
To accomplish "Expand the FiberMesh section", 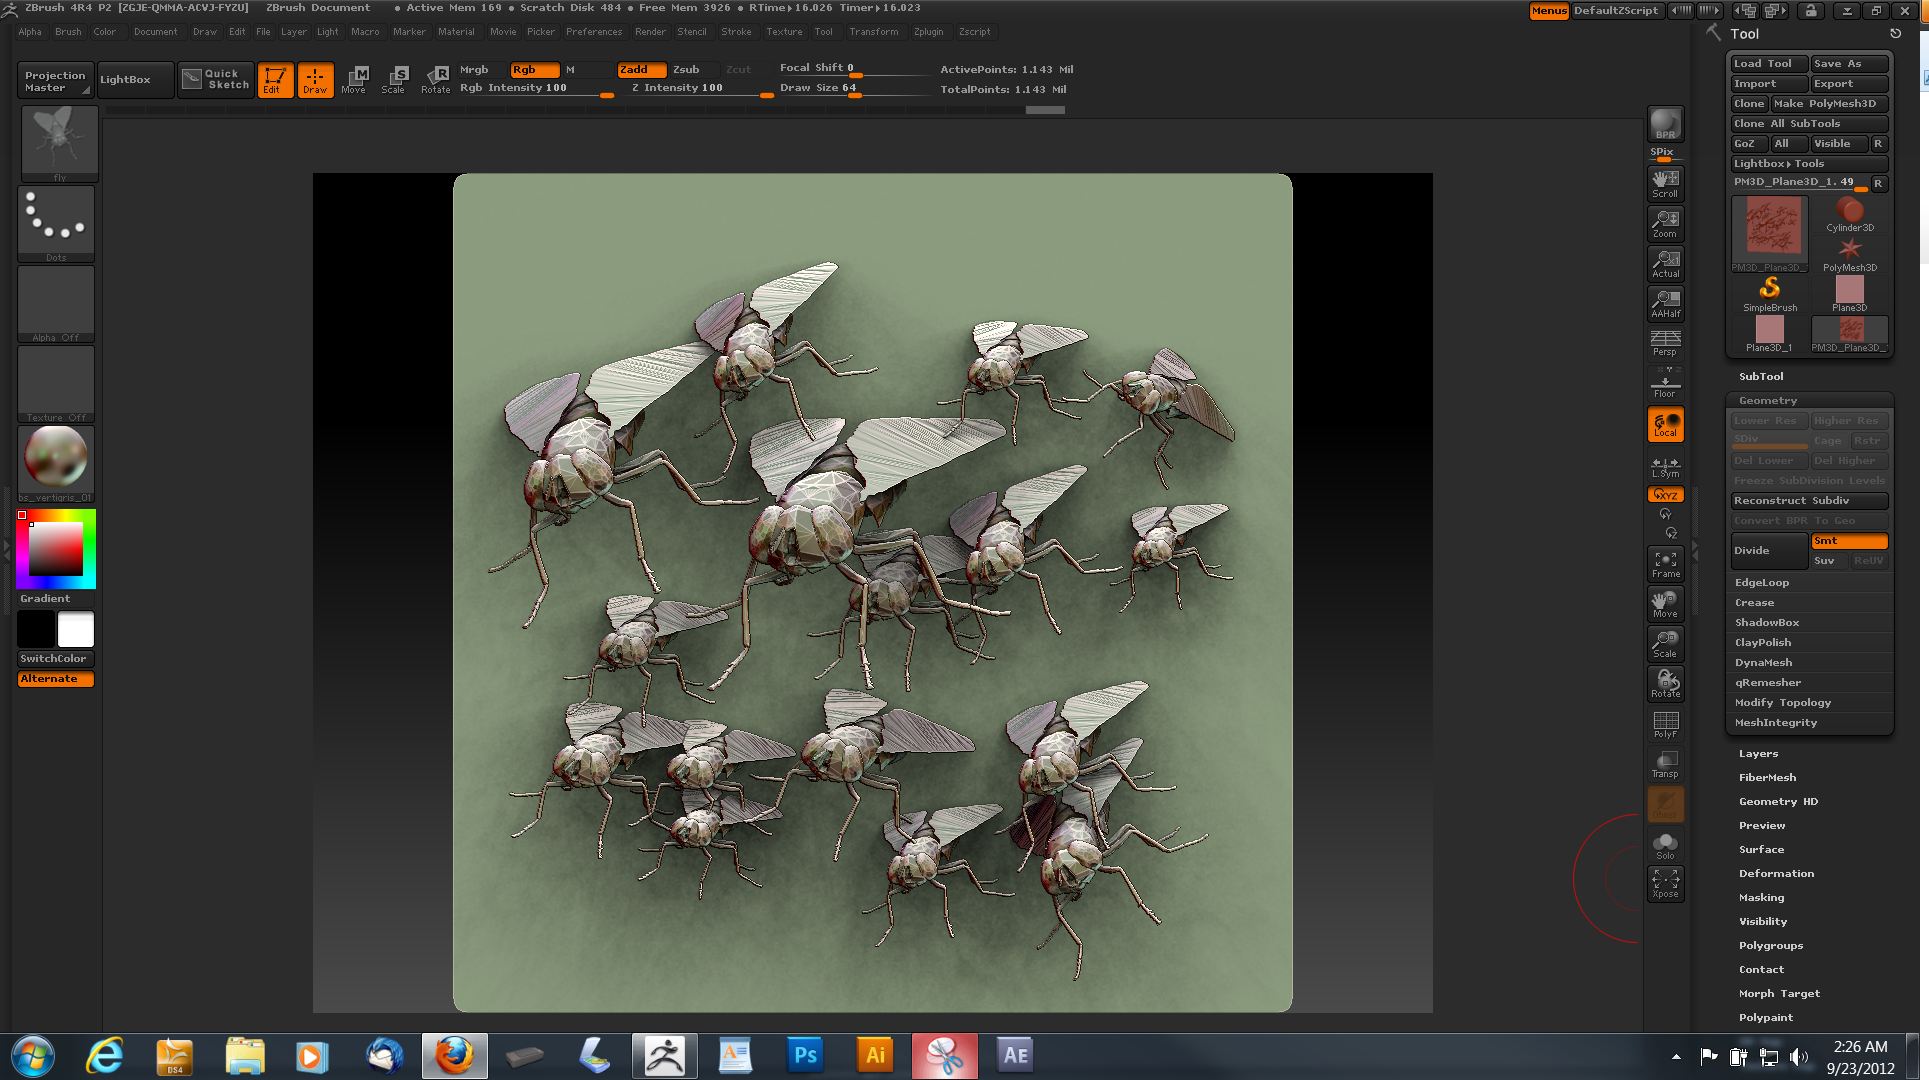I will (x=1767, y=778).
